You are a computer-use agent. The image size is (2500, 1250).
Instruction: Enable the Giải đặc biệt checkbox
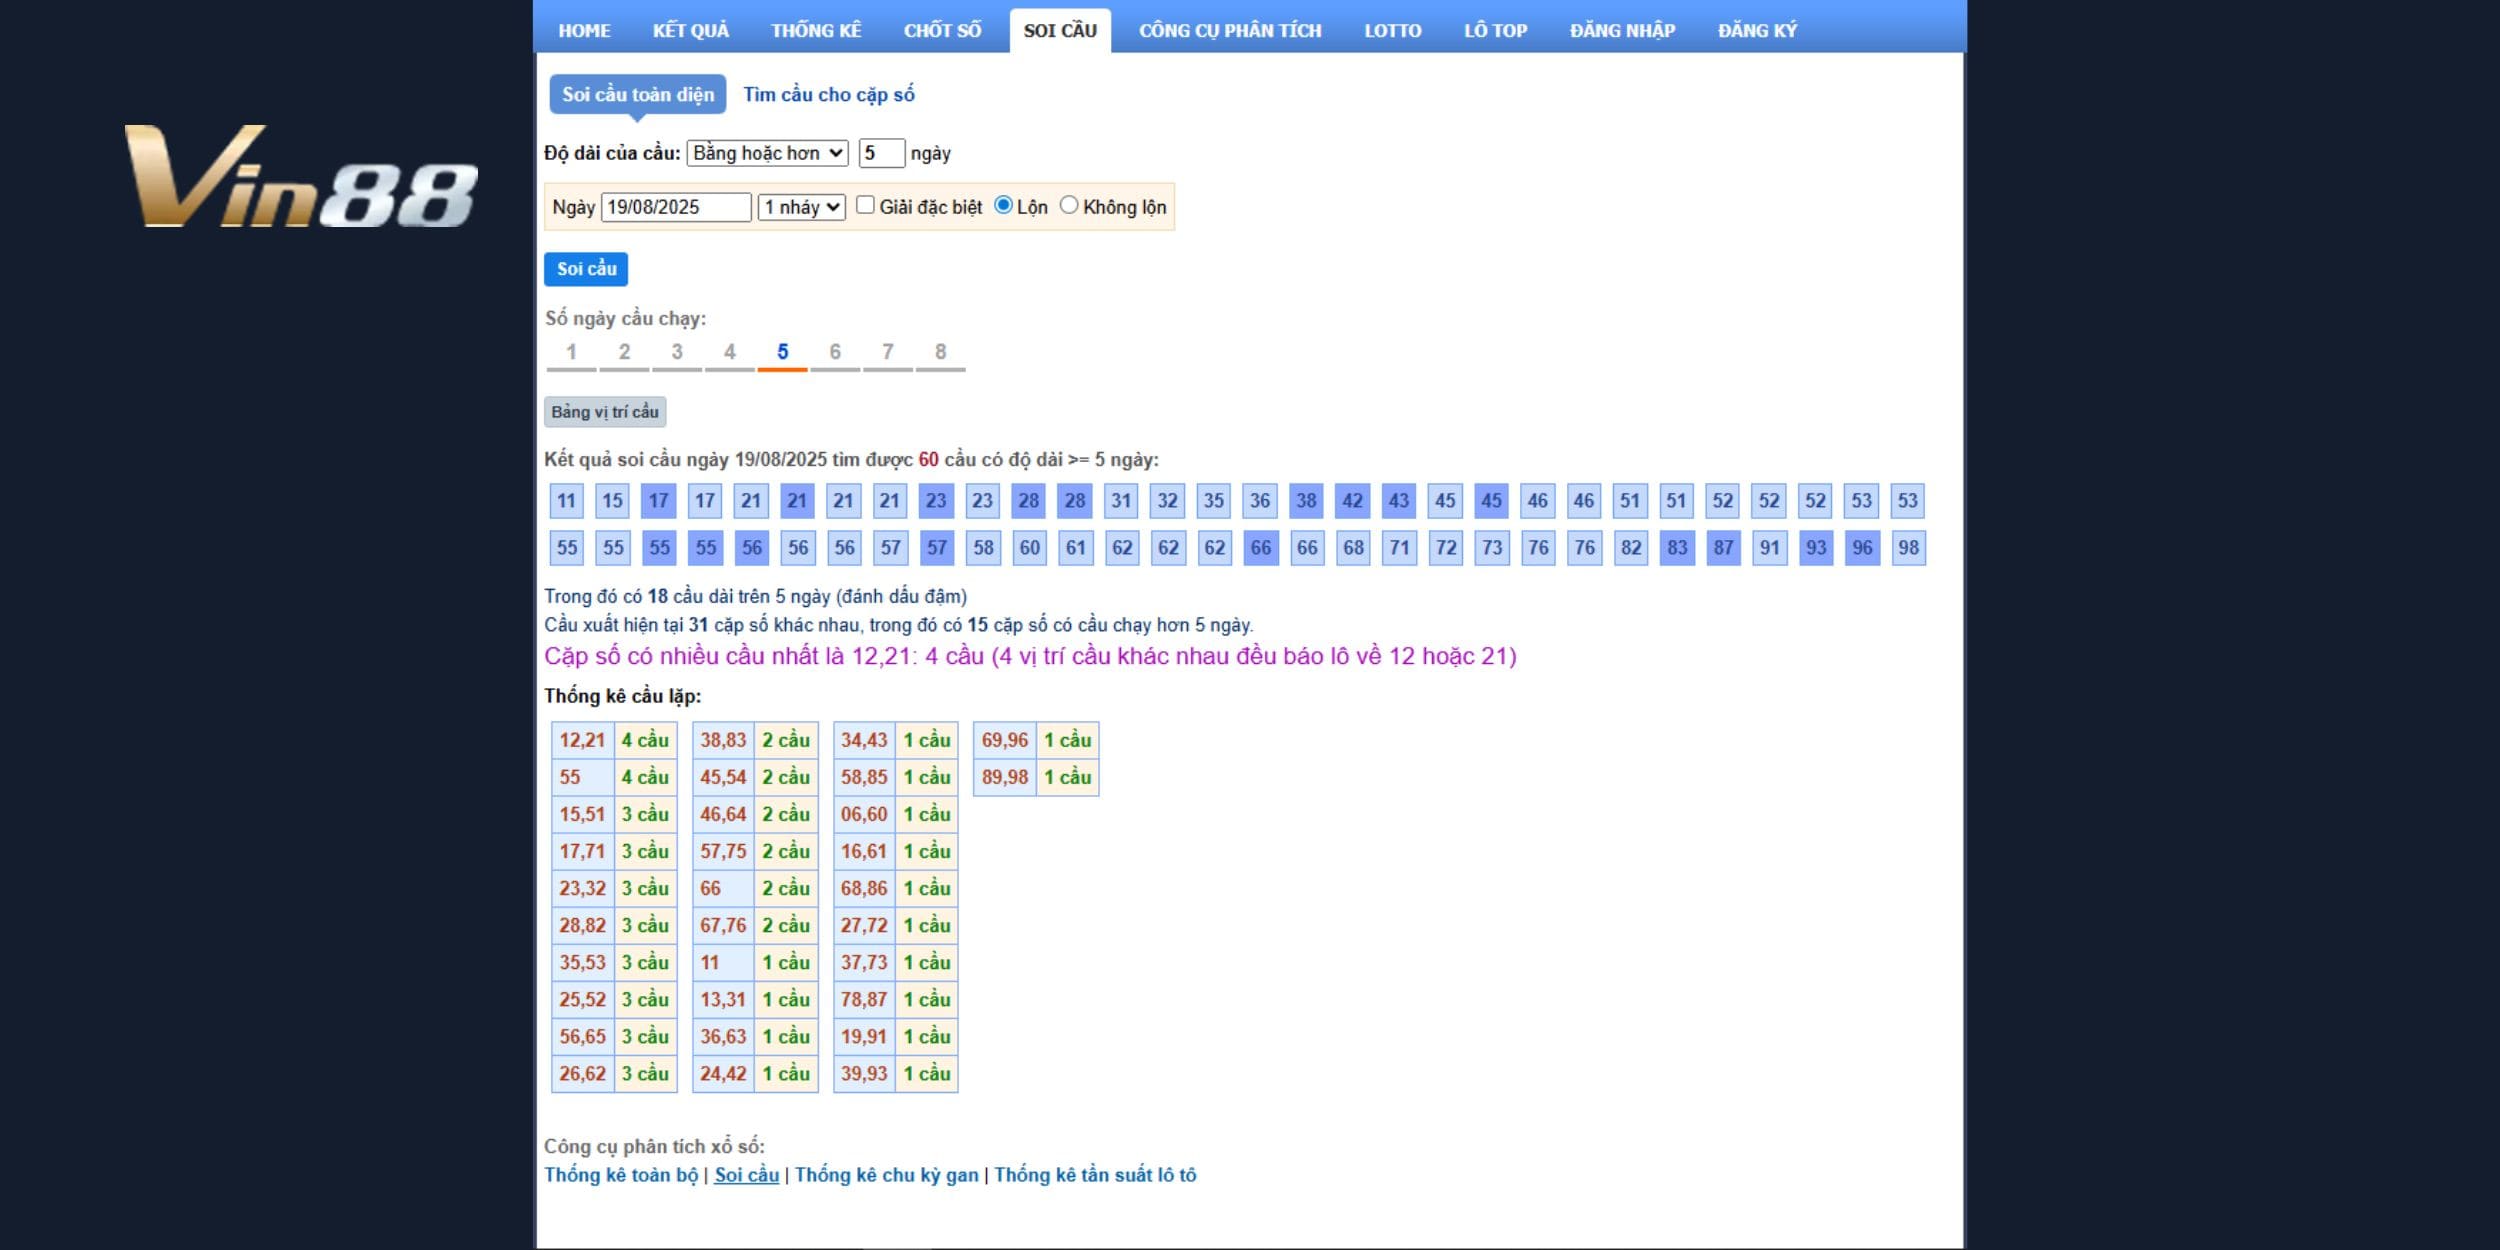click(865, 205)
